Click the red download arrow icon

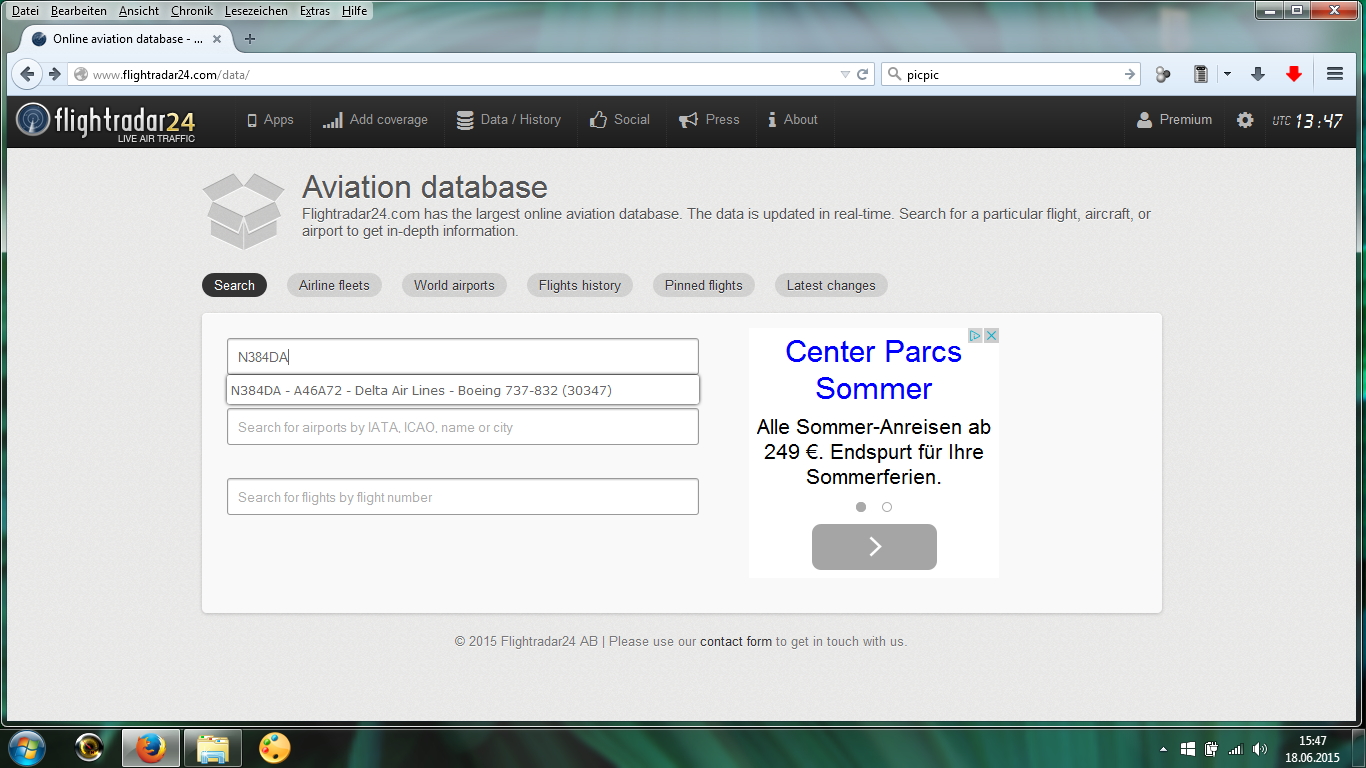(x=1294, y=74)
